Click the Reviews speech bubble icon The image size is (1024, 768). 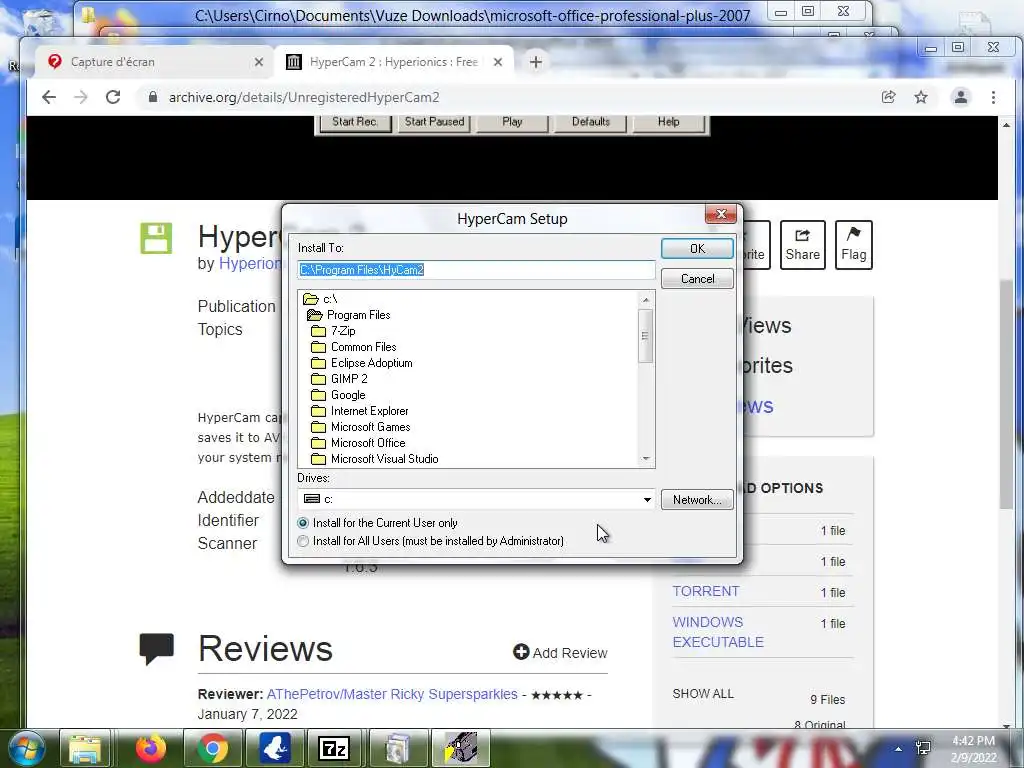[x=157, y=648]
